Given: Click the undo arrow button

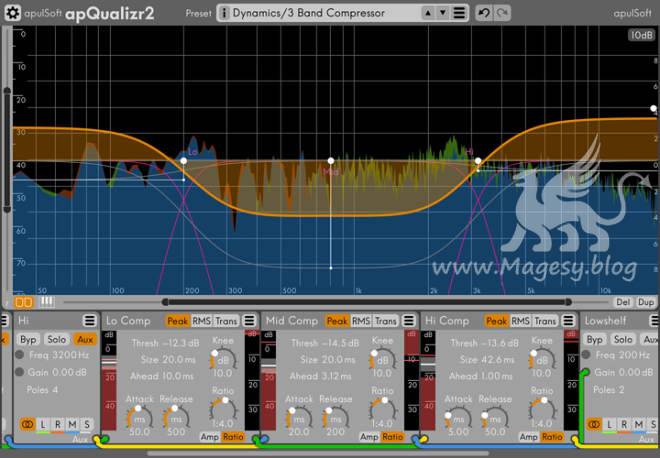Looking at the screenshot, I should pos(484,13).
